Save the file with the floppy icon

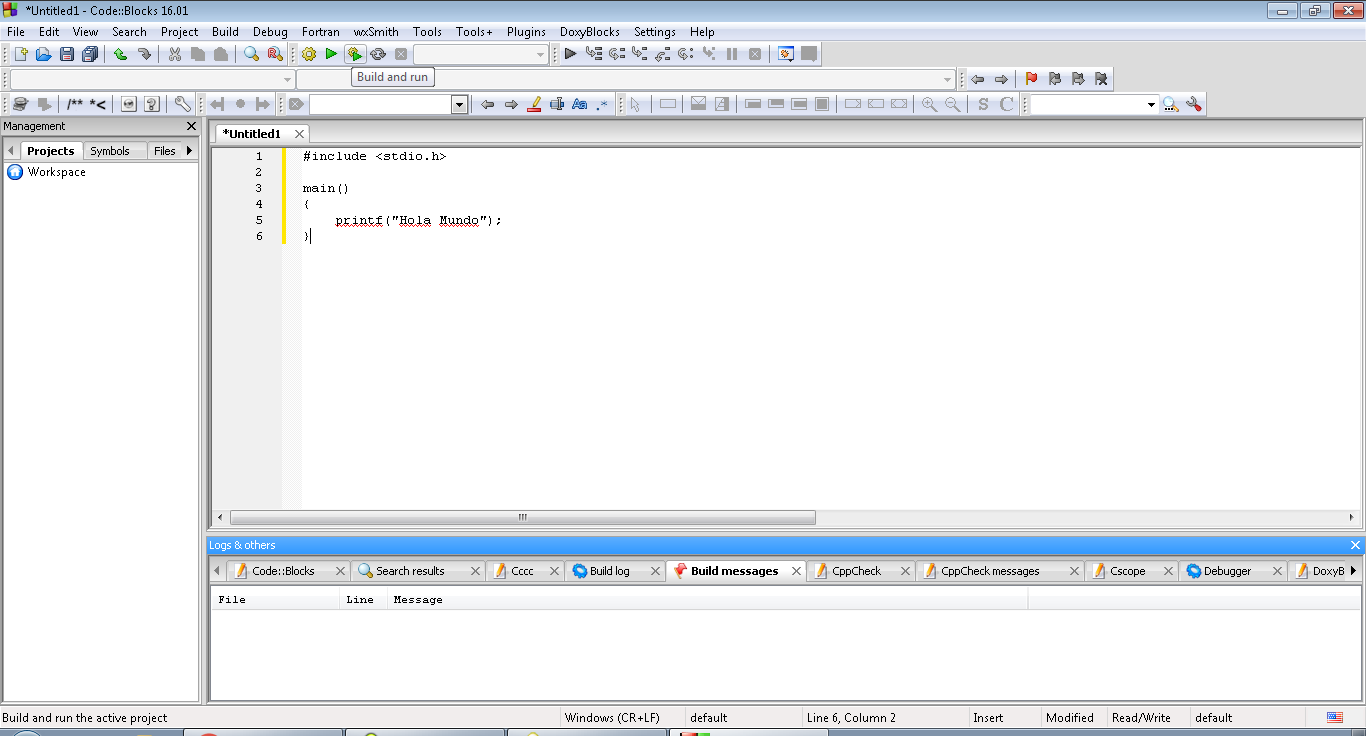click(x=67, y=54)
